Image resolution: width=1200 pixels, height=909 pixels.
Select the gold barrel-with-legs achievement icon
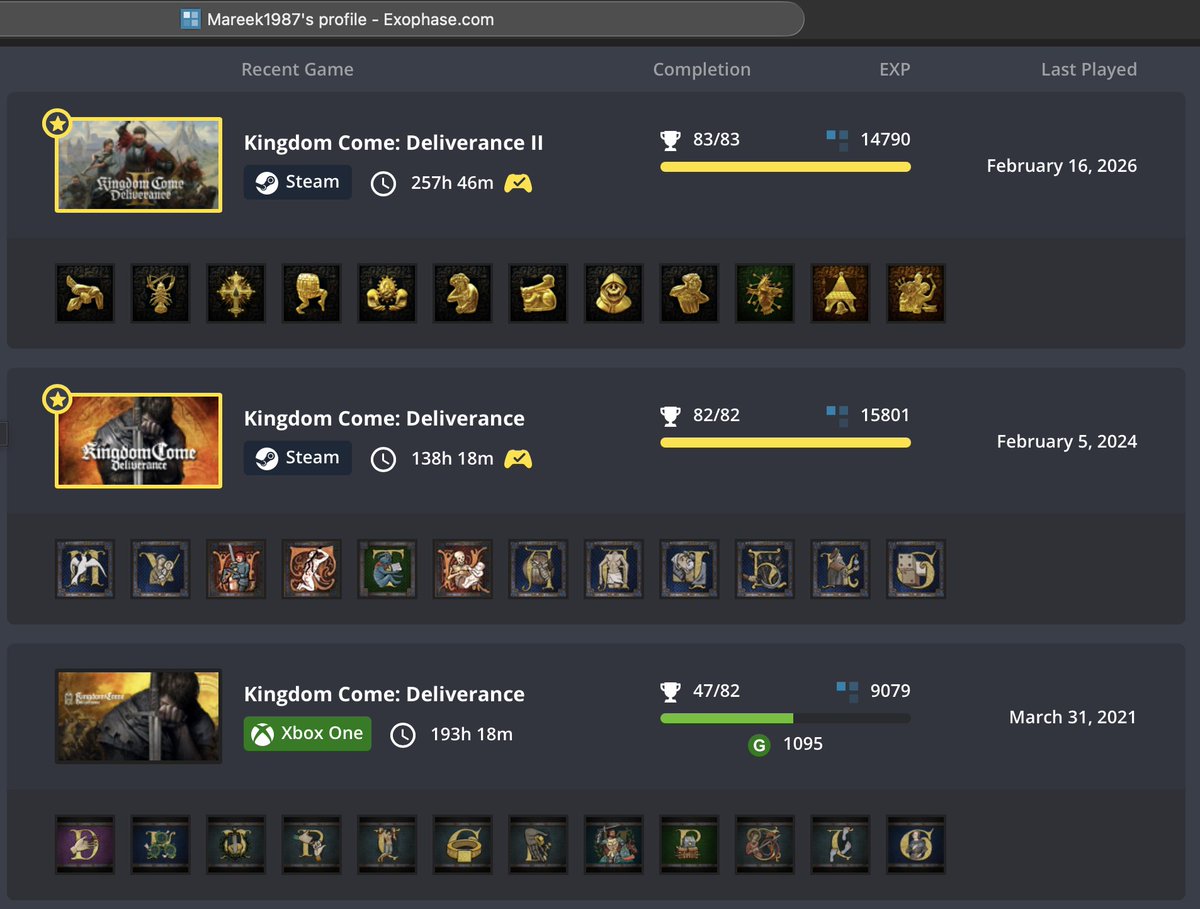click(x=311, y=293)
